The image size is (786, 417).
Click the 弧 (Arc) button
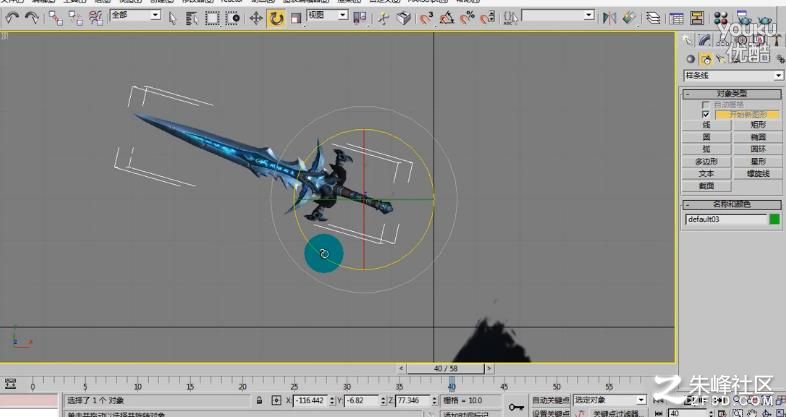(706, 149)
